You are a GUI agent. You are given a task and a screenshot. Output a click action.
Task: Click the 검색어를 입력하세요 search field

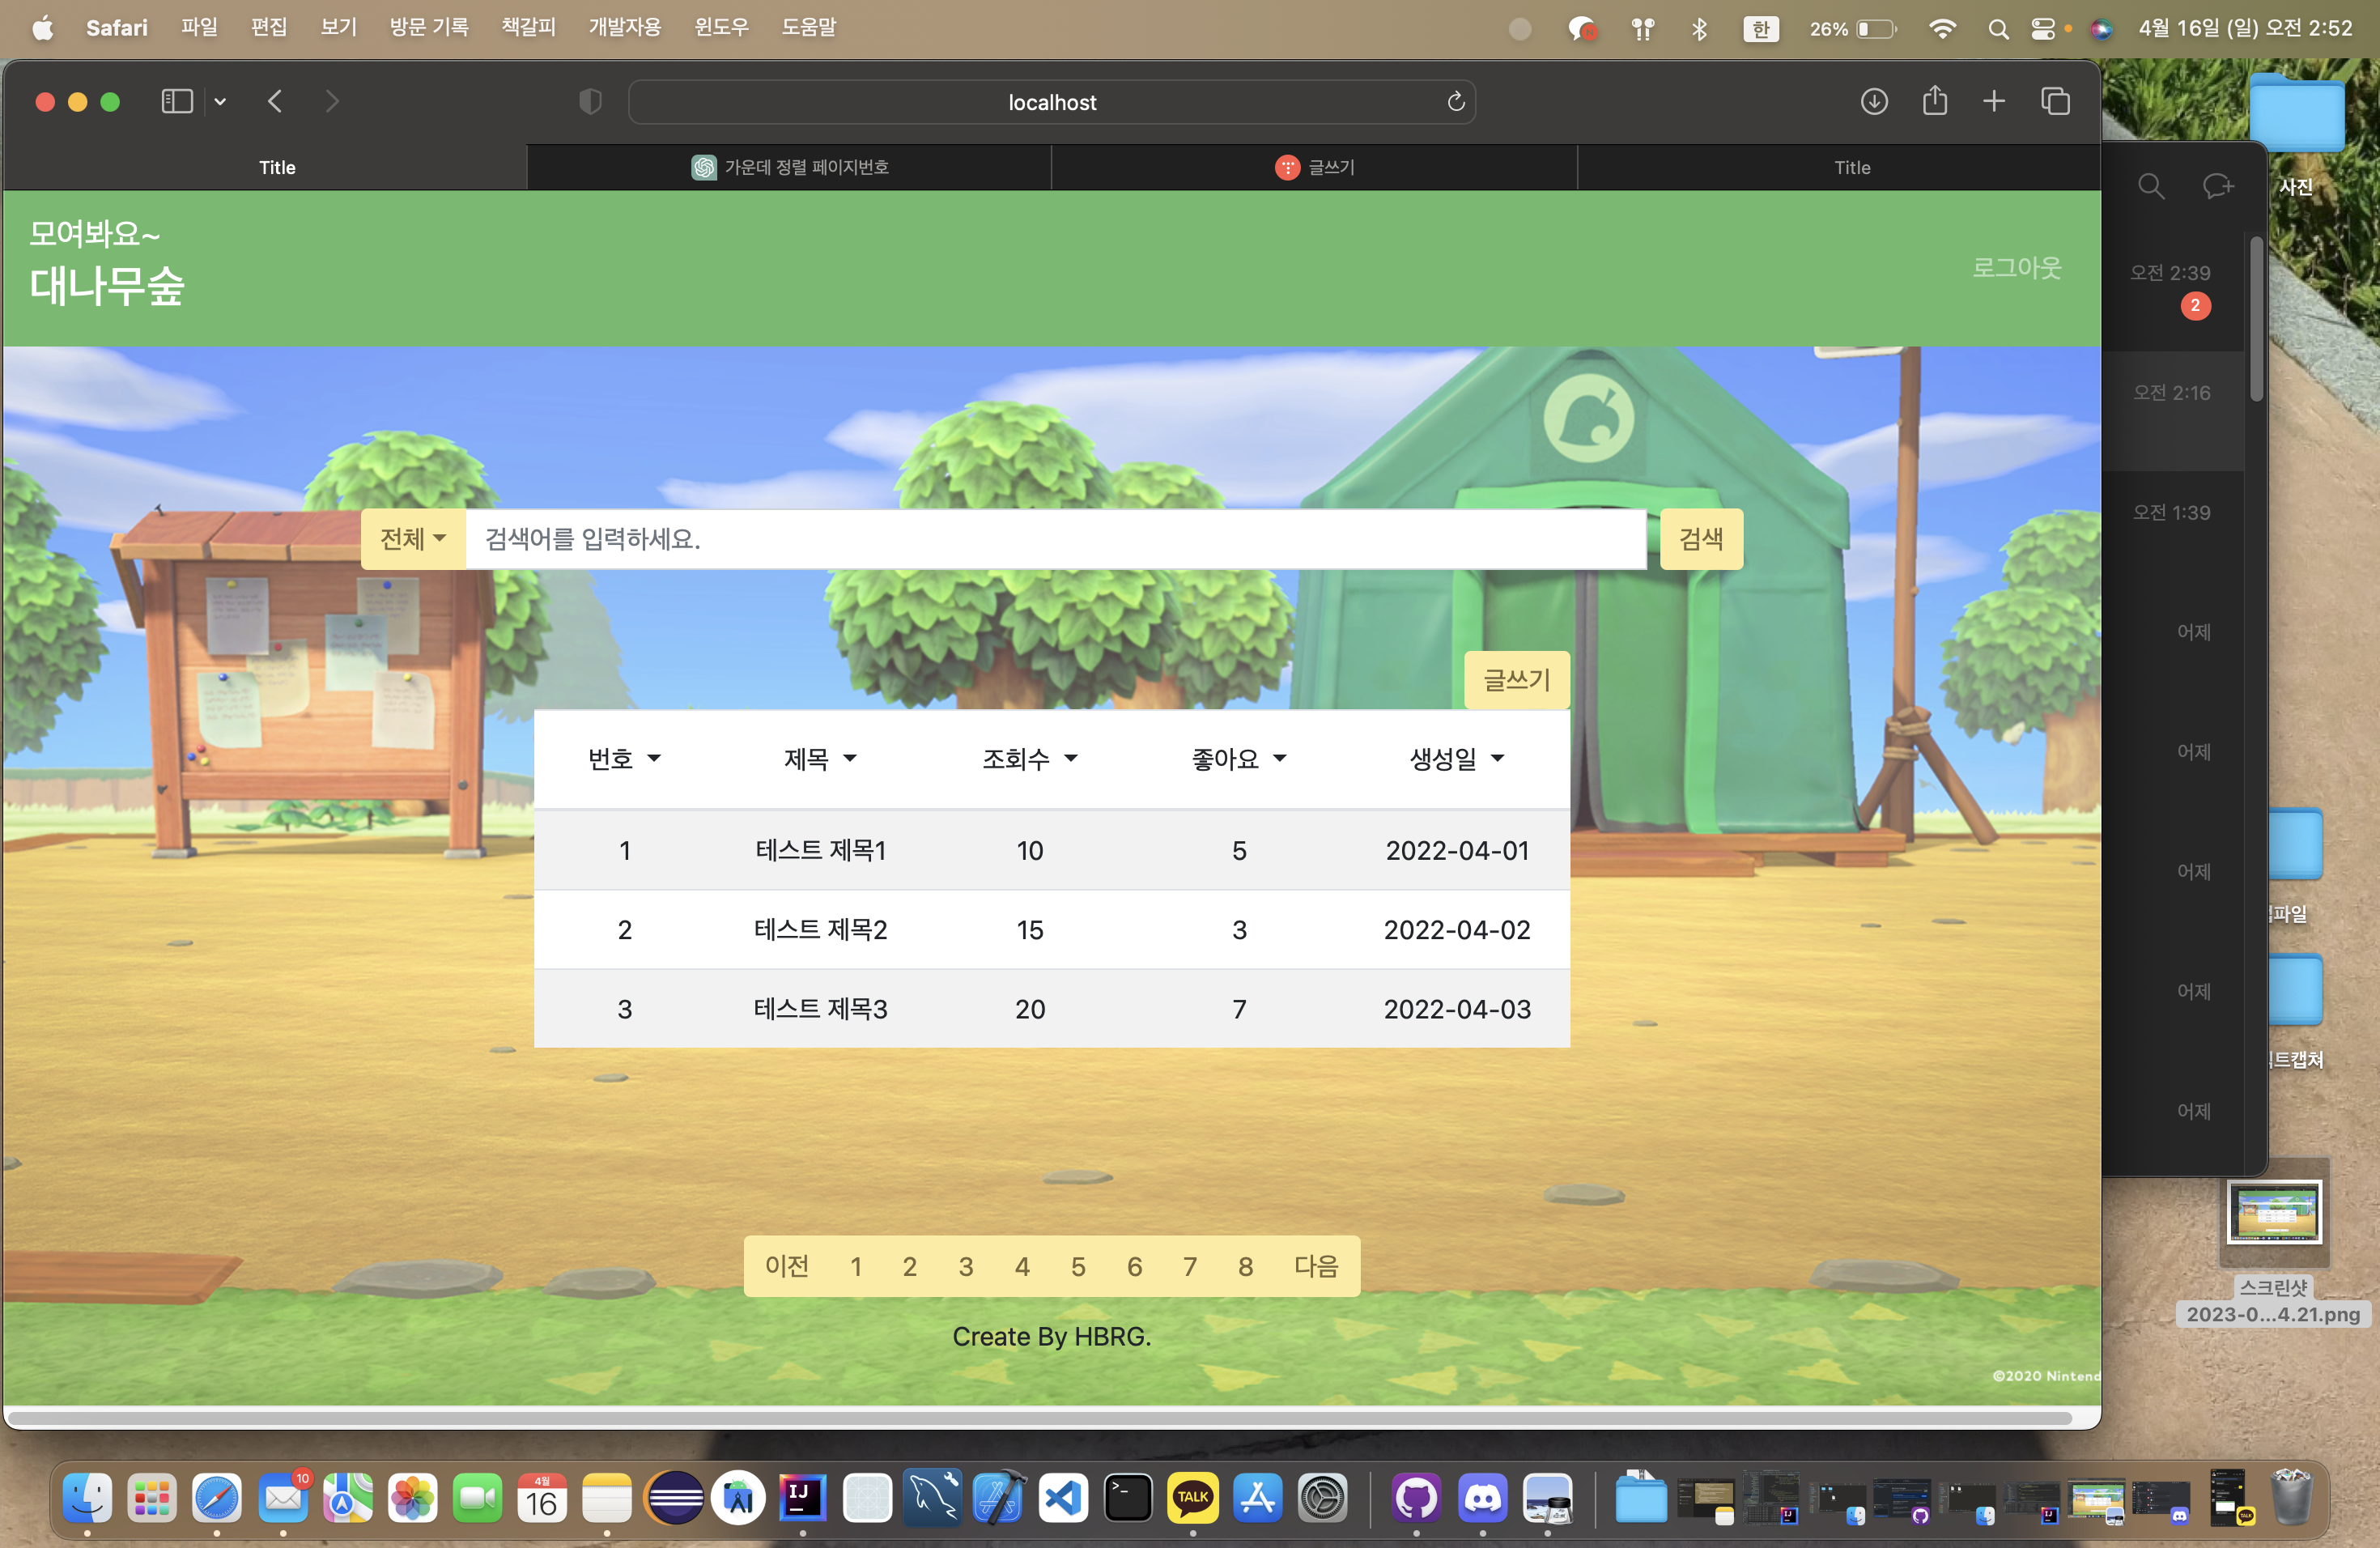coord(1056,539)
